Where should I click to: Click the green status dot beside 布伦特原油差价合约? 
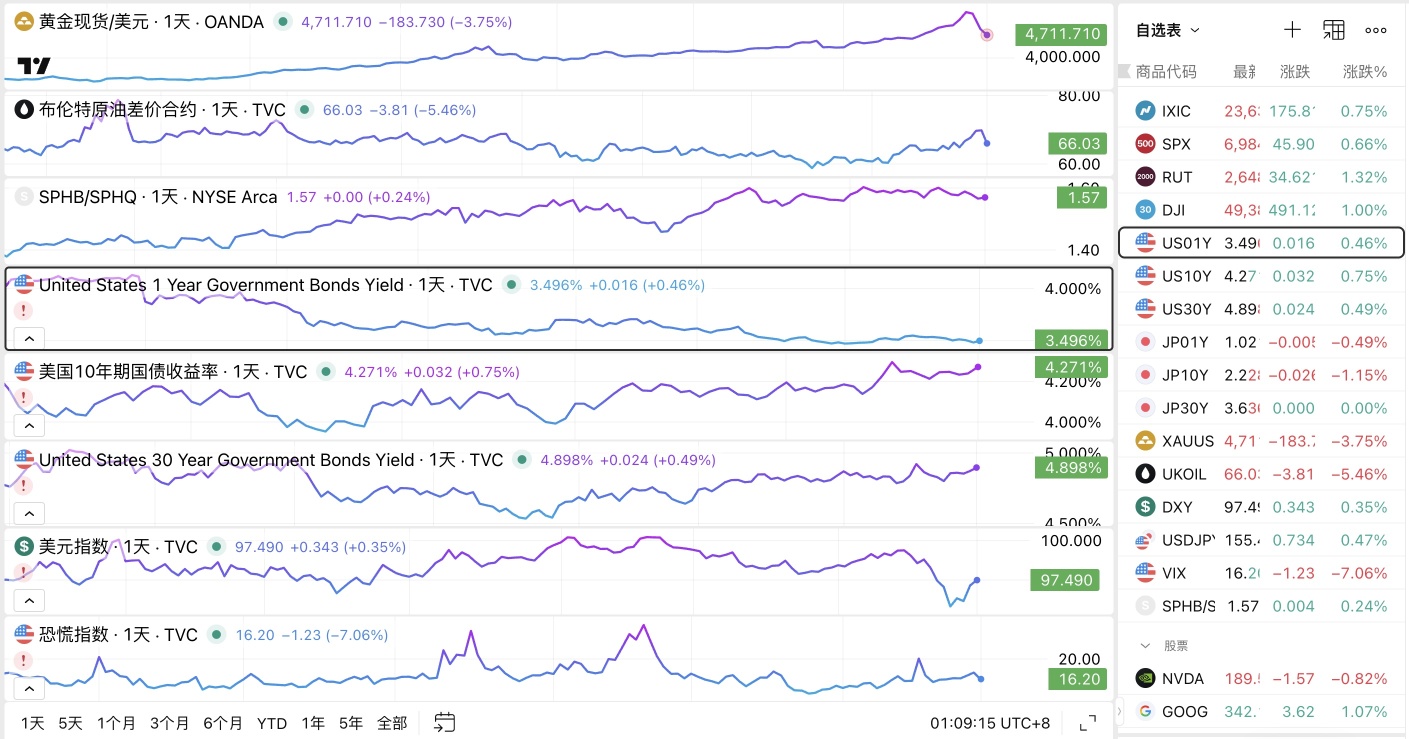[x=305, y=110]
